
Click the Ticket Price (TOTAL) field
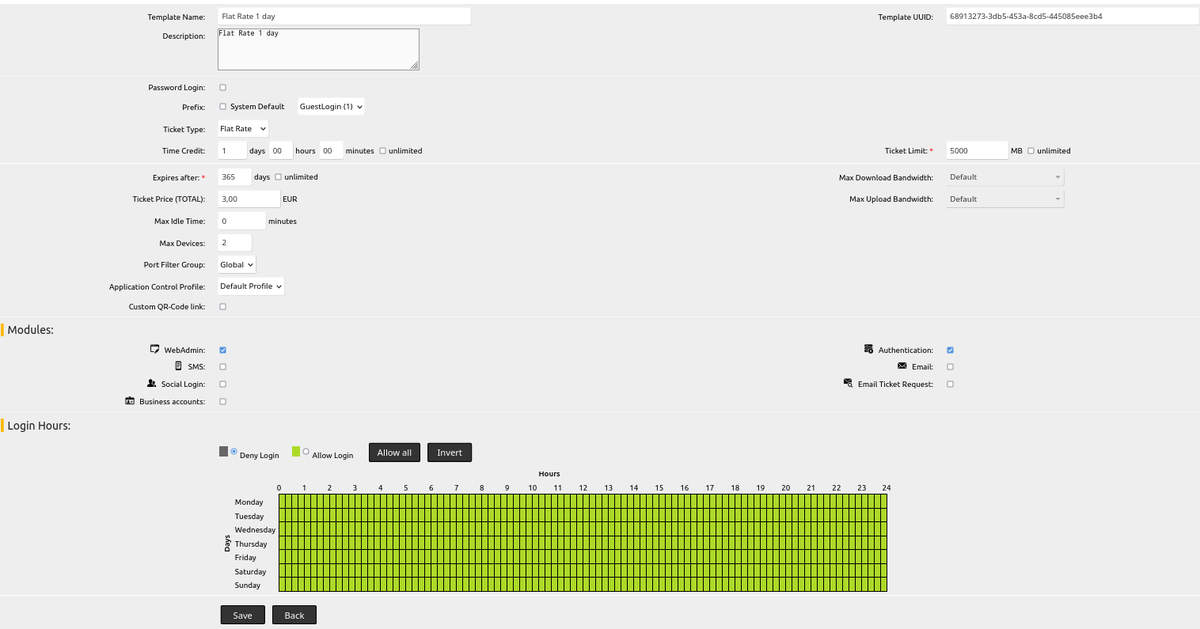(x=249, y=199)
